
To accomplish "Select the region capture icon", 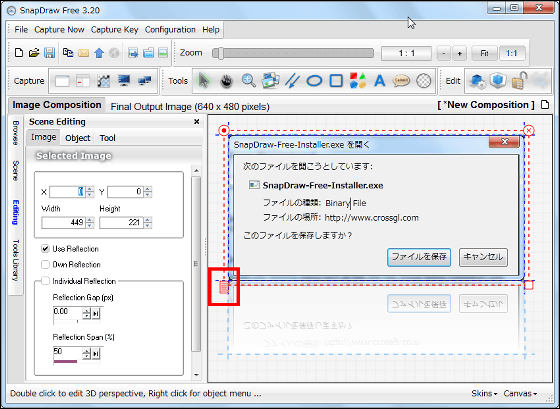I will [x=104, y=81].
